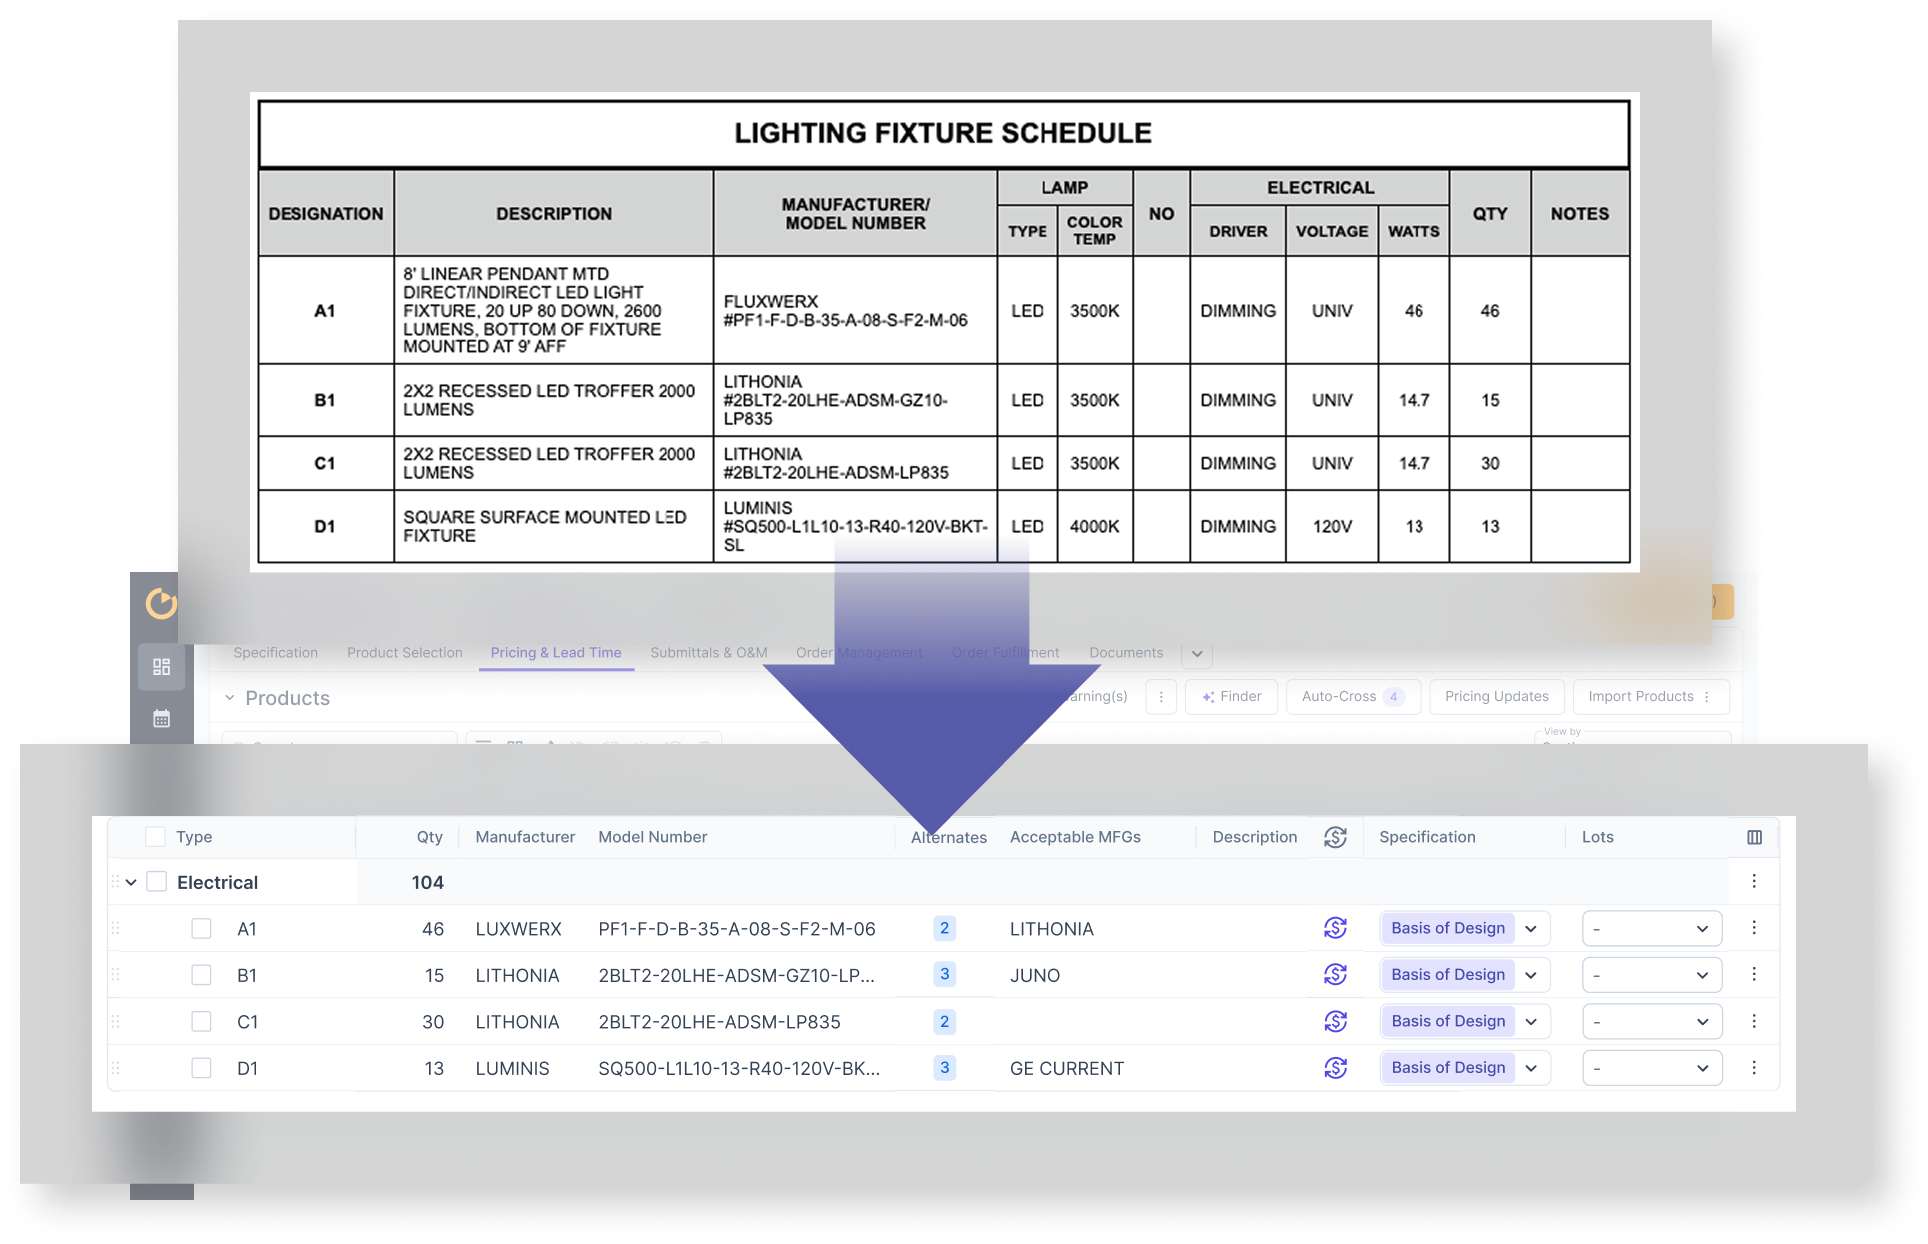Click the orange app logo icon
Screen dimensions: 1928x1244
pyautogui.click(x=161, y=603)
